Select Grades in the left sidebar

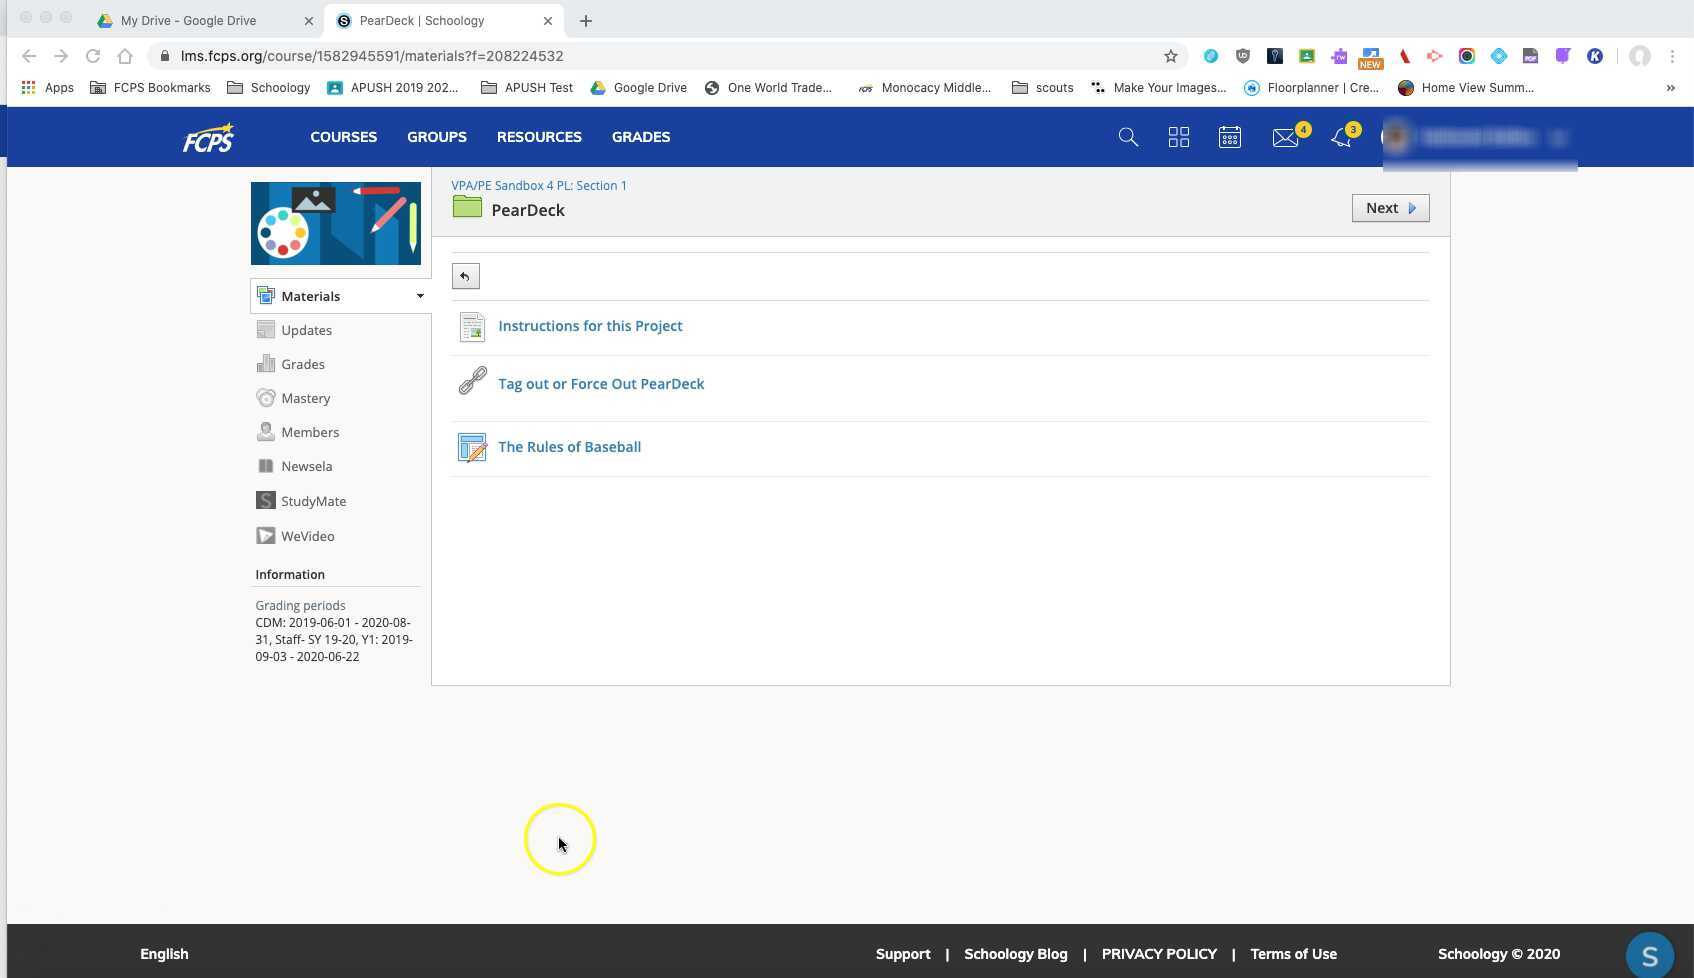[x=302, y=364]
